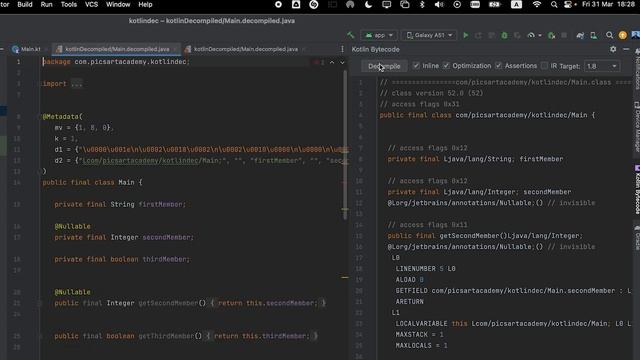Run the app with green play icon

[466, 36]
